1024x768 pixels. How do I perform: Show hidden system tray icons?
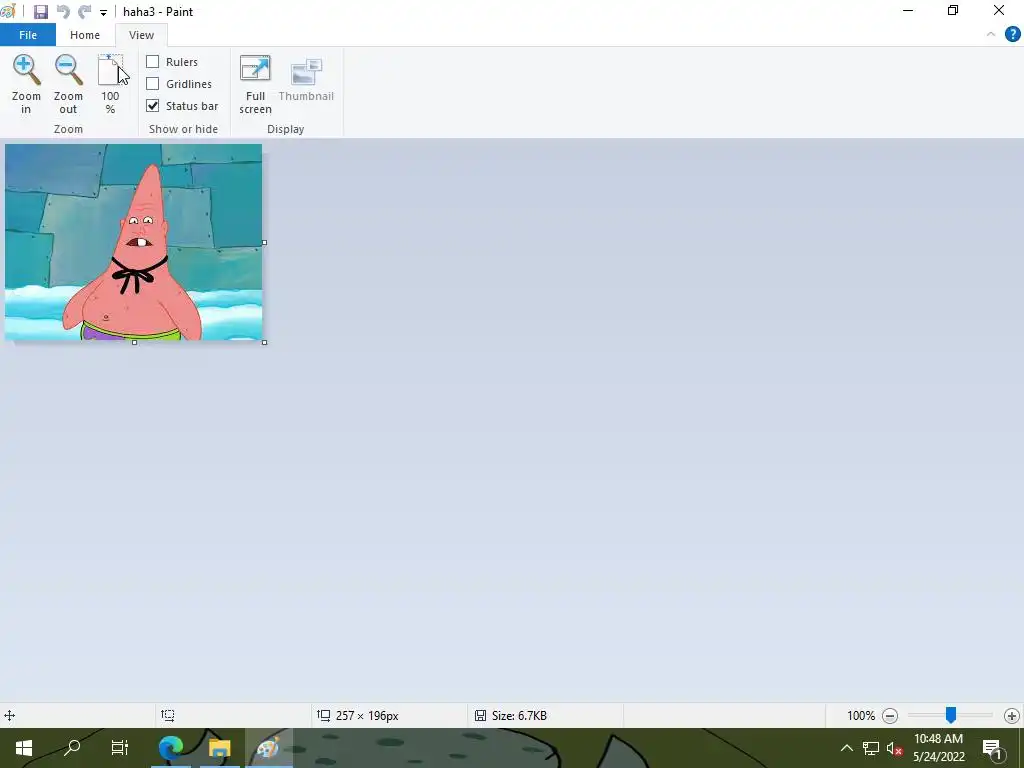[x=846, y=748]
